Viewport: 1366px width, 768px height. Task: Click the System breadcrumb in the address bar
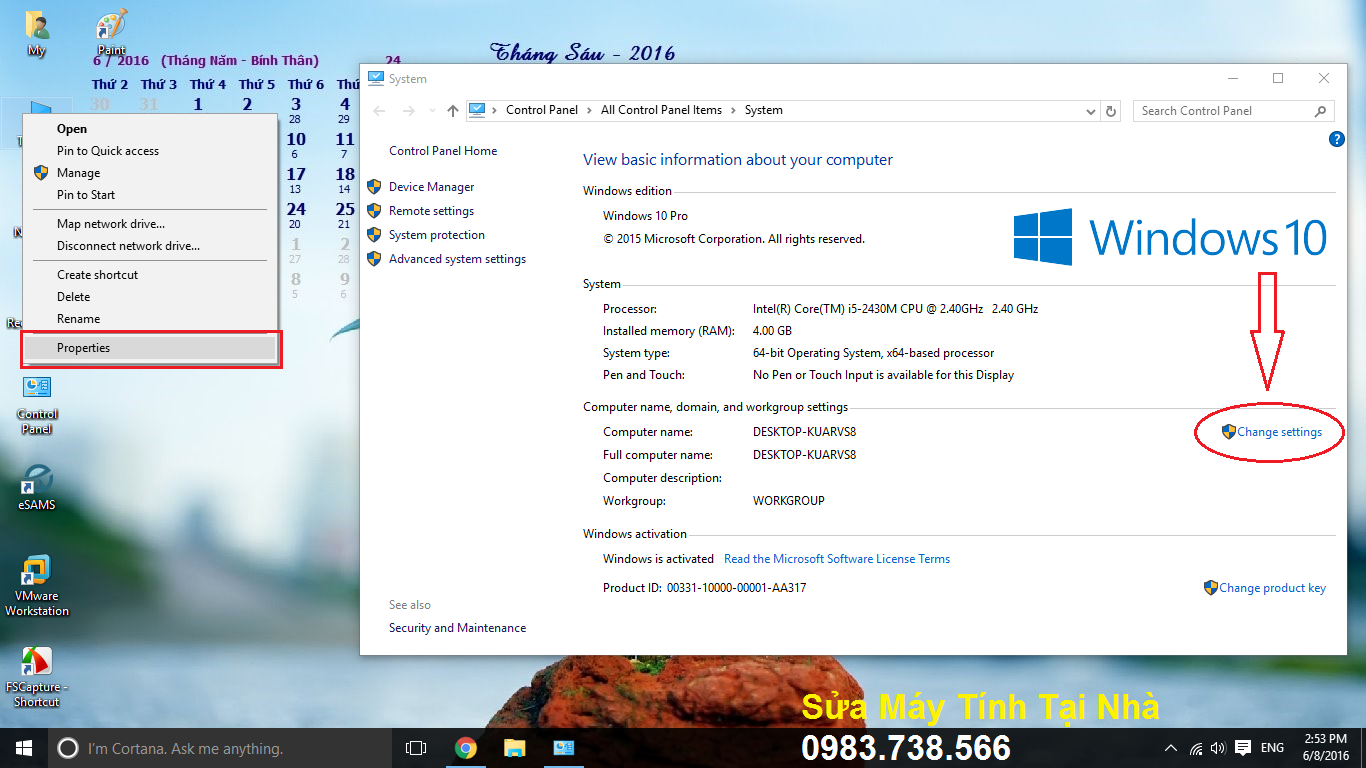point(764,110)
